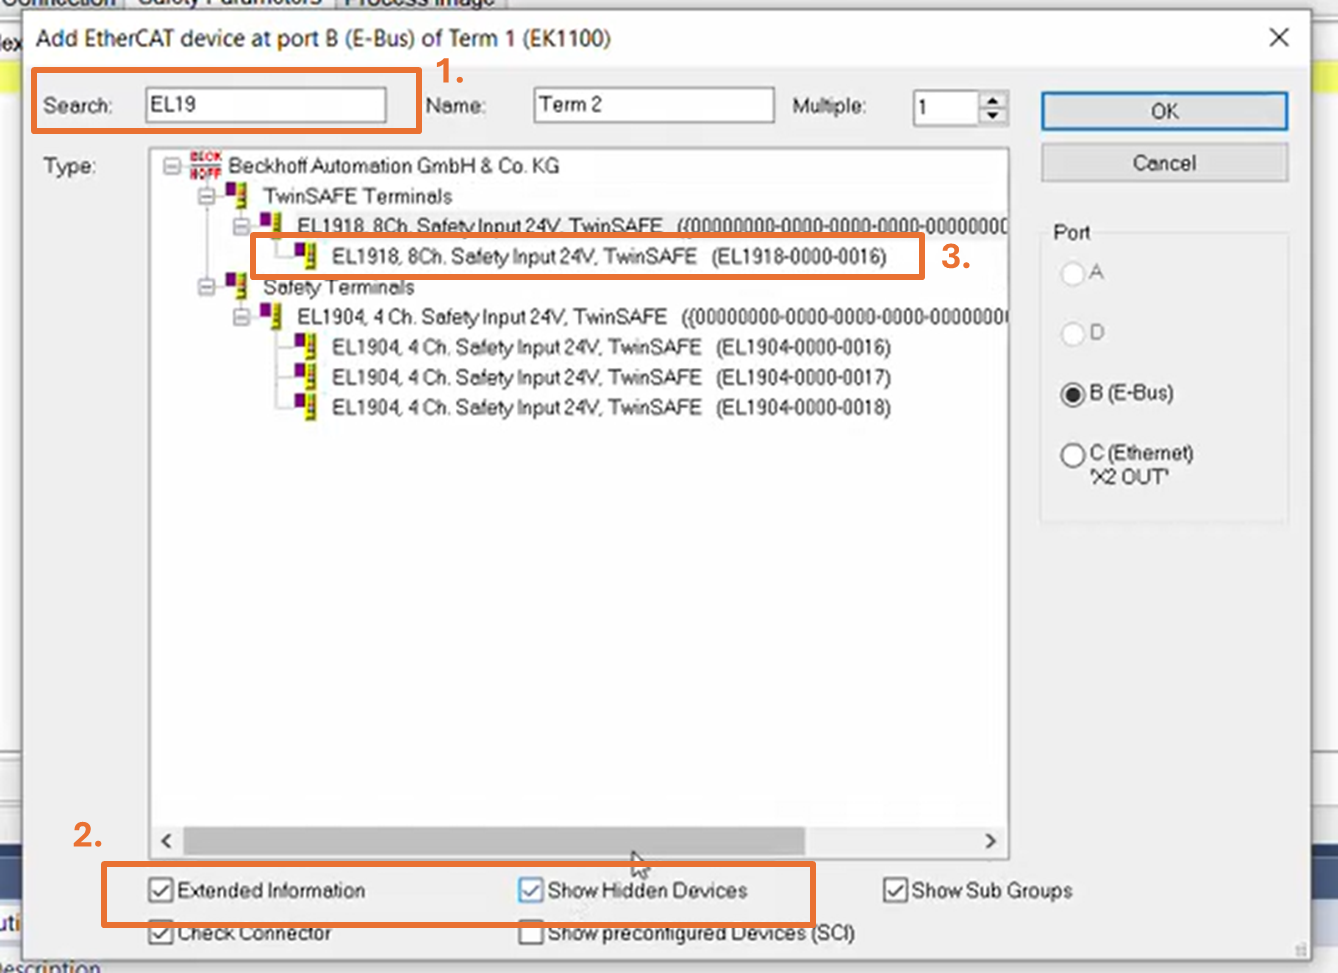Collapse the Beckhoff Automation tree node
Viewport: 1338px width, 973px height.
tap(172, 166)
